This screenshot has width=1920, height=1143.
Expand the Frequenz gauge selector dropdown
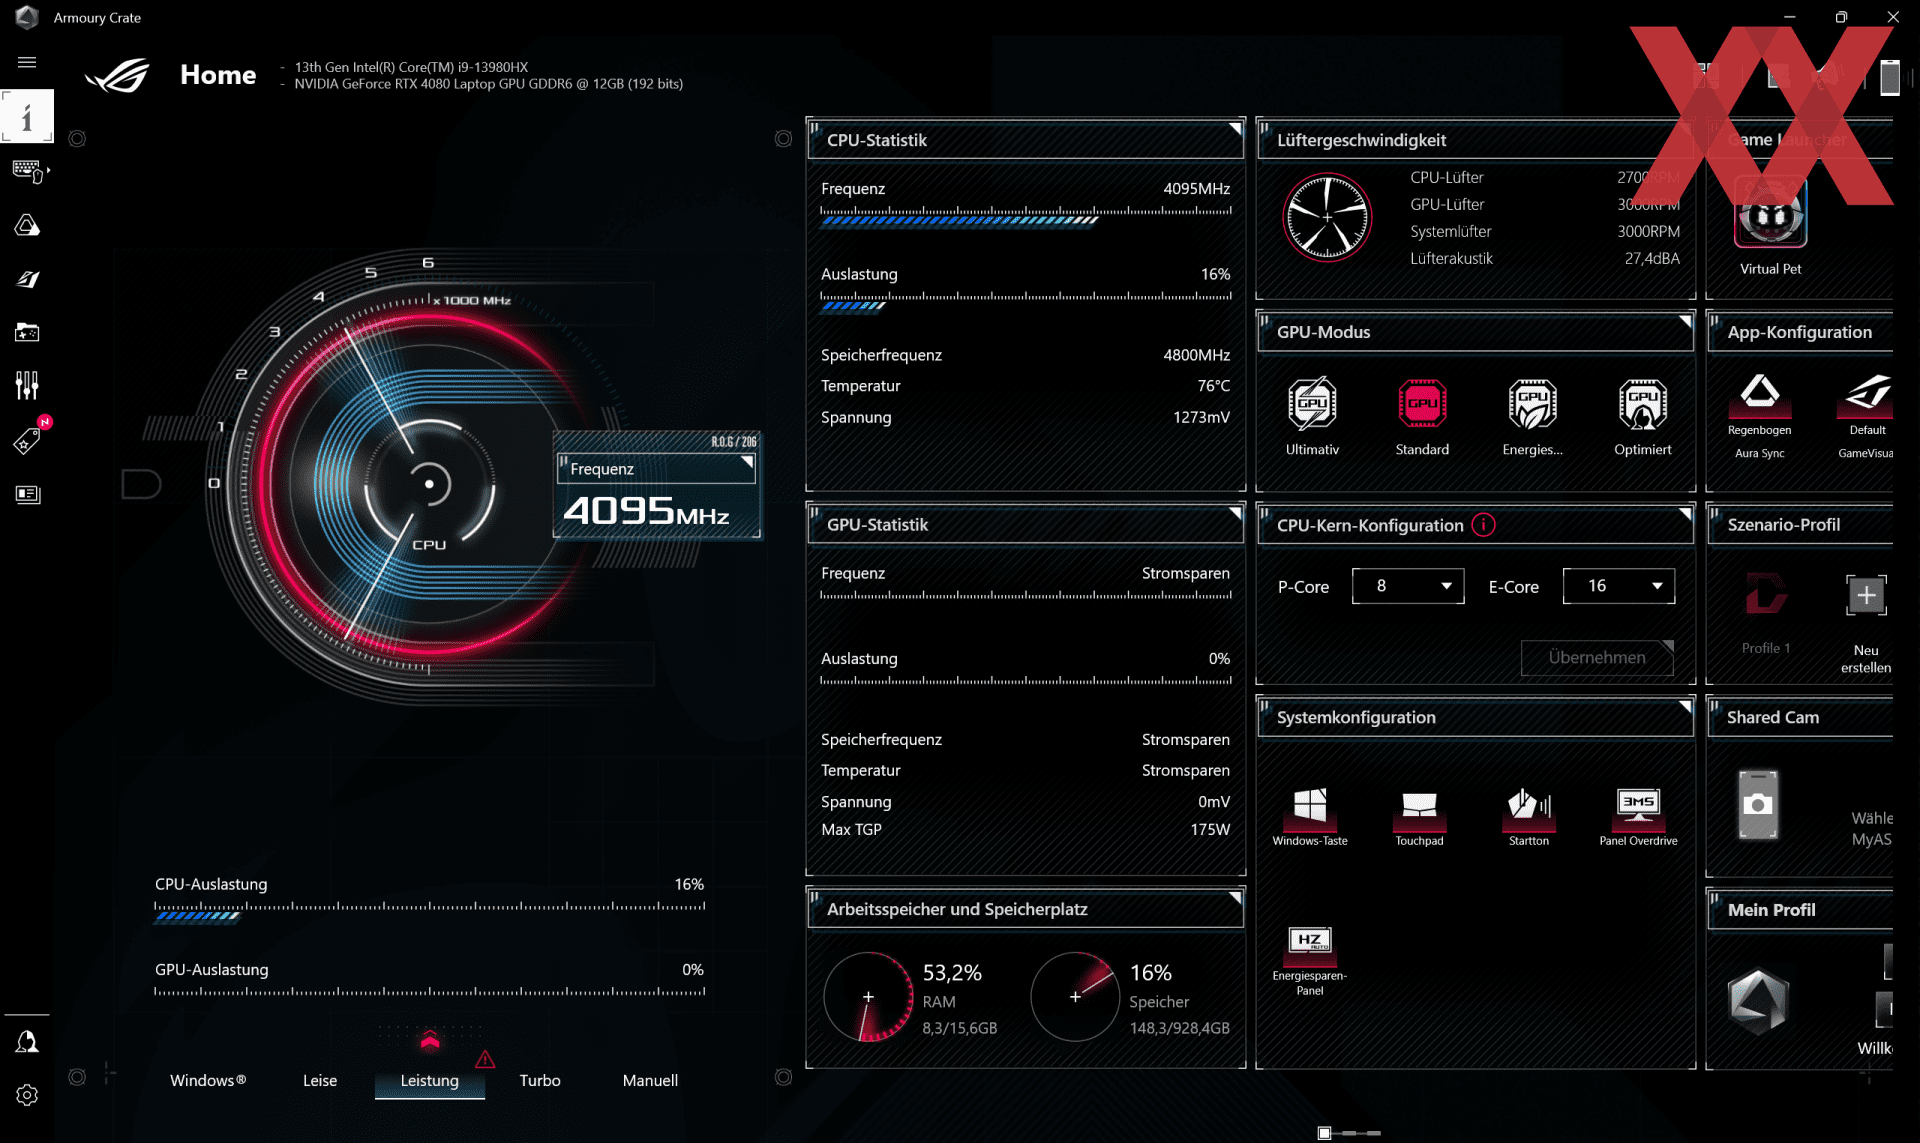click(656, 469)
